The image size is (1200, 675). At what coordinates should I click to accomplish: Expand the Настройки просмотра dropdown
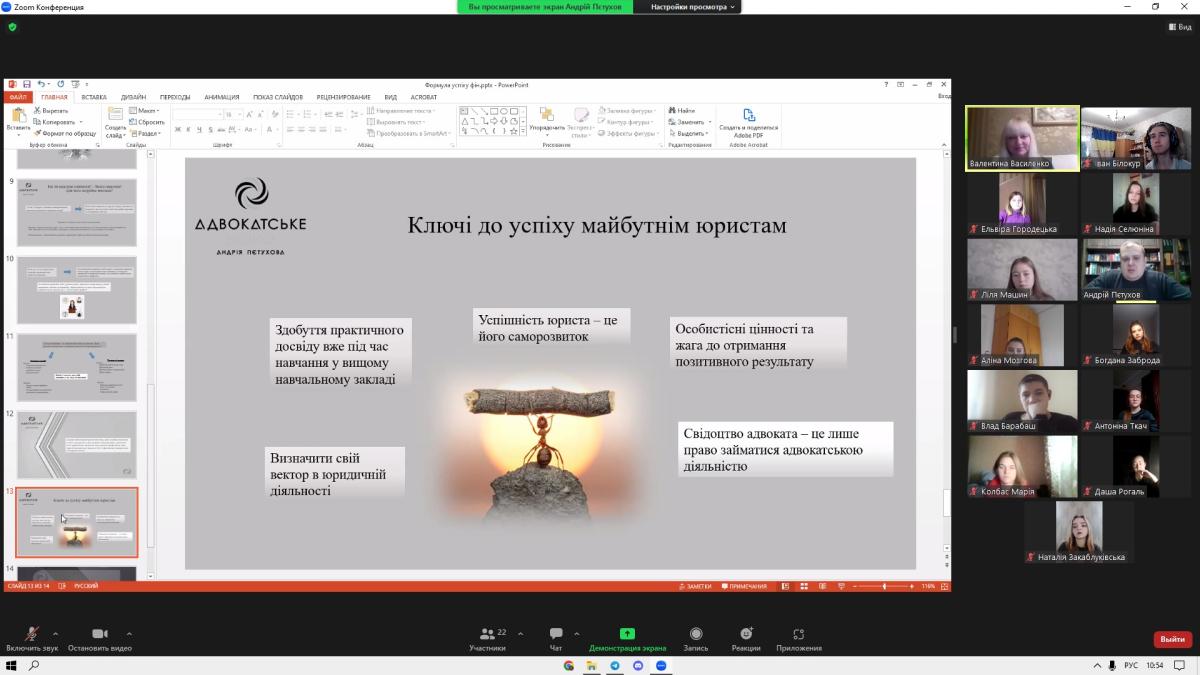pos(692,7)
